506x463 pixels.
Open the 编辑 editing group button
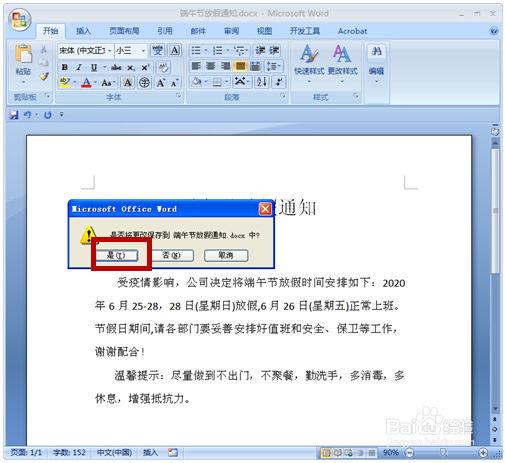(x=376, y=64)
